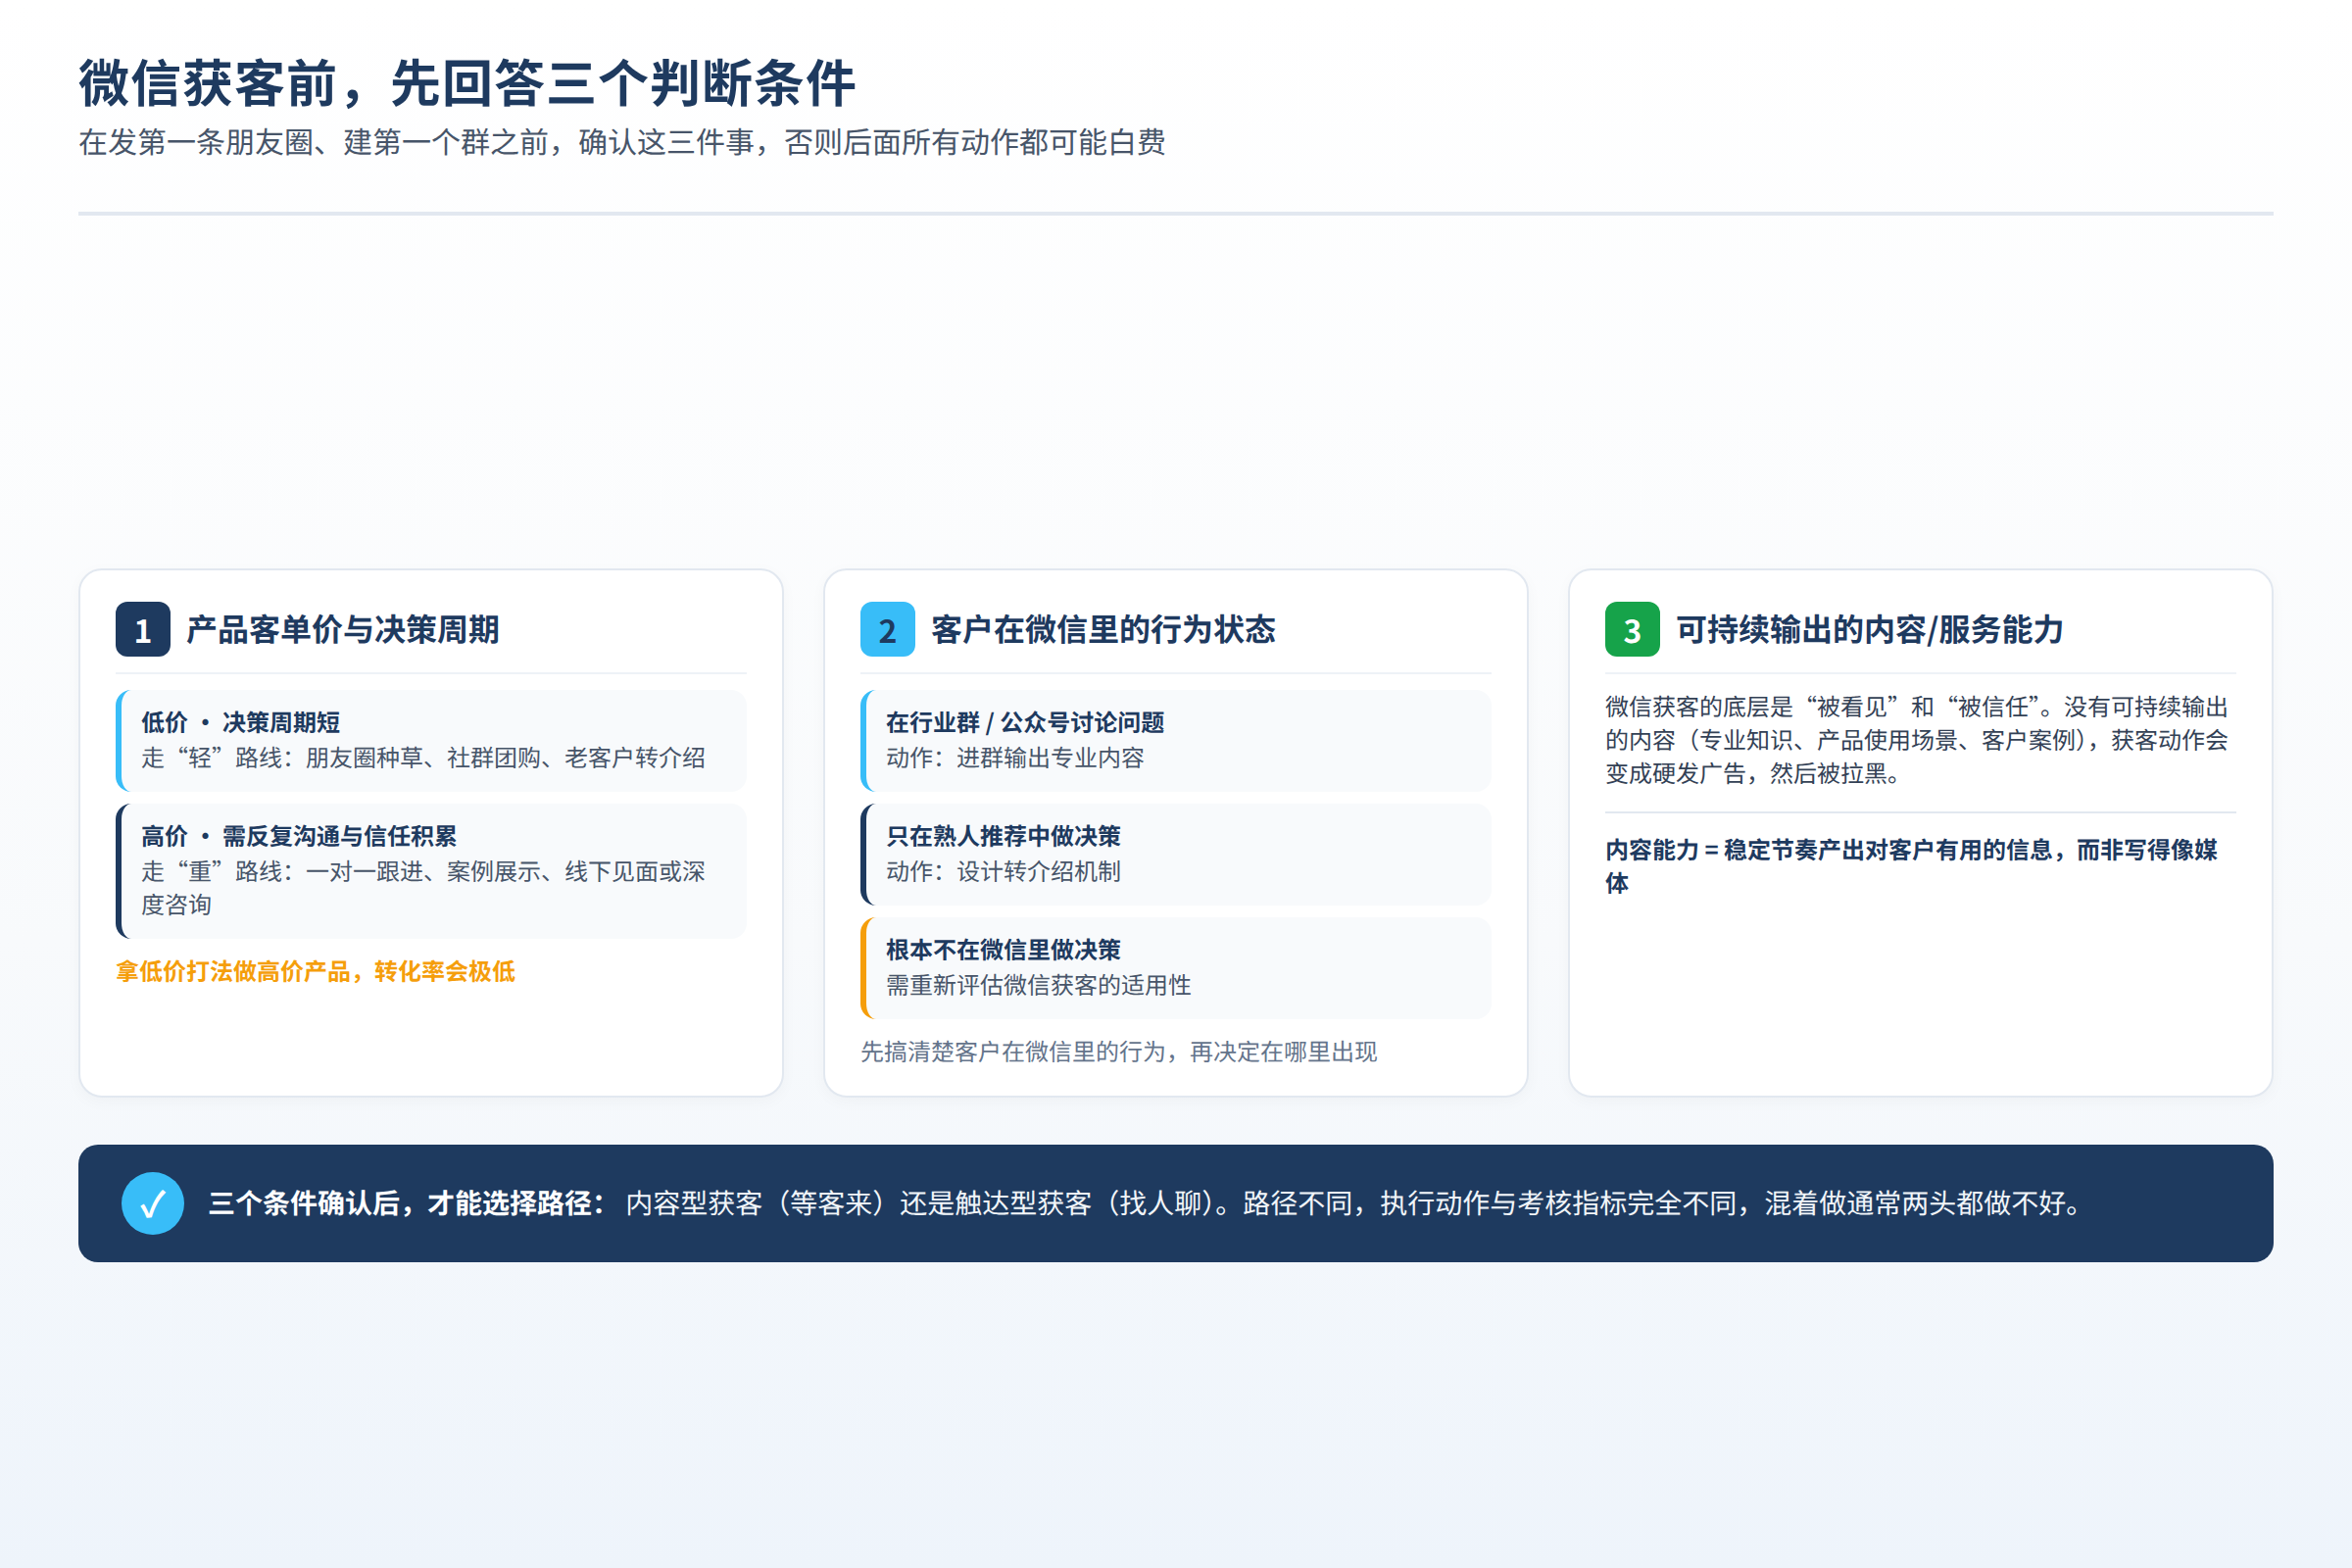The width and height of the screenshot is (2352, 1568).
Task: Click orange warning 拿低价打法做高价产品
Action: click(x=316, y=971)
